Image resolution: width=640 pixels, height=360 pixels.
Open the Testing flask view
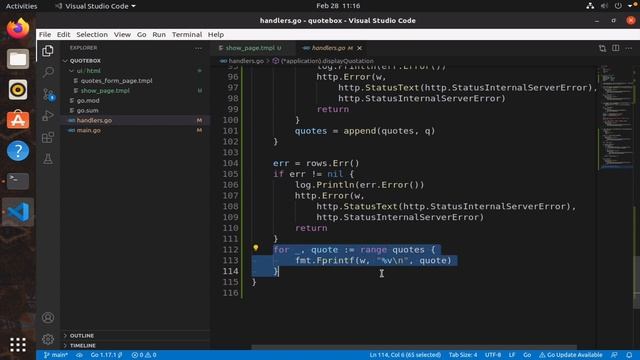[x=48, y=159]
